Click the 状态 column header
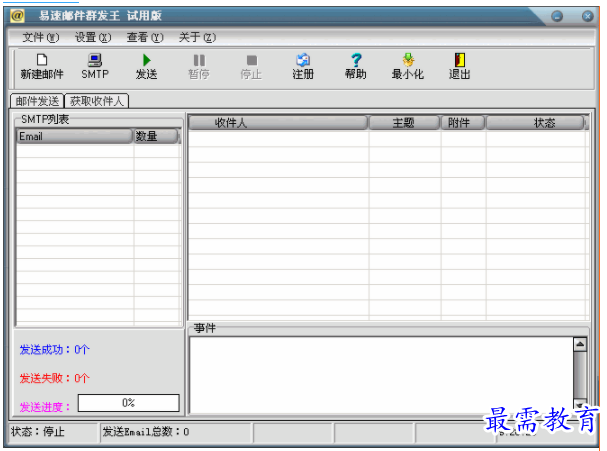Screen dimensions: 607x451 (x=535, y=123)
